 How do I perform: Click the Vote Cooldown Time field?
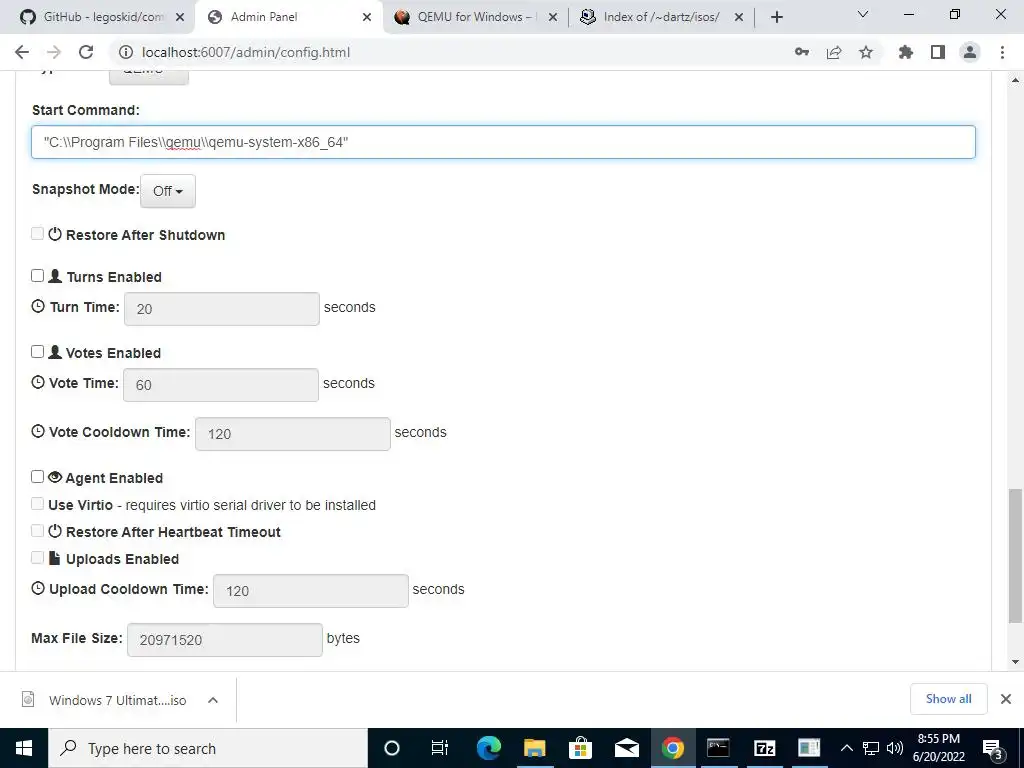pos(293,434)
